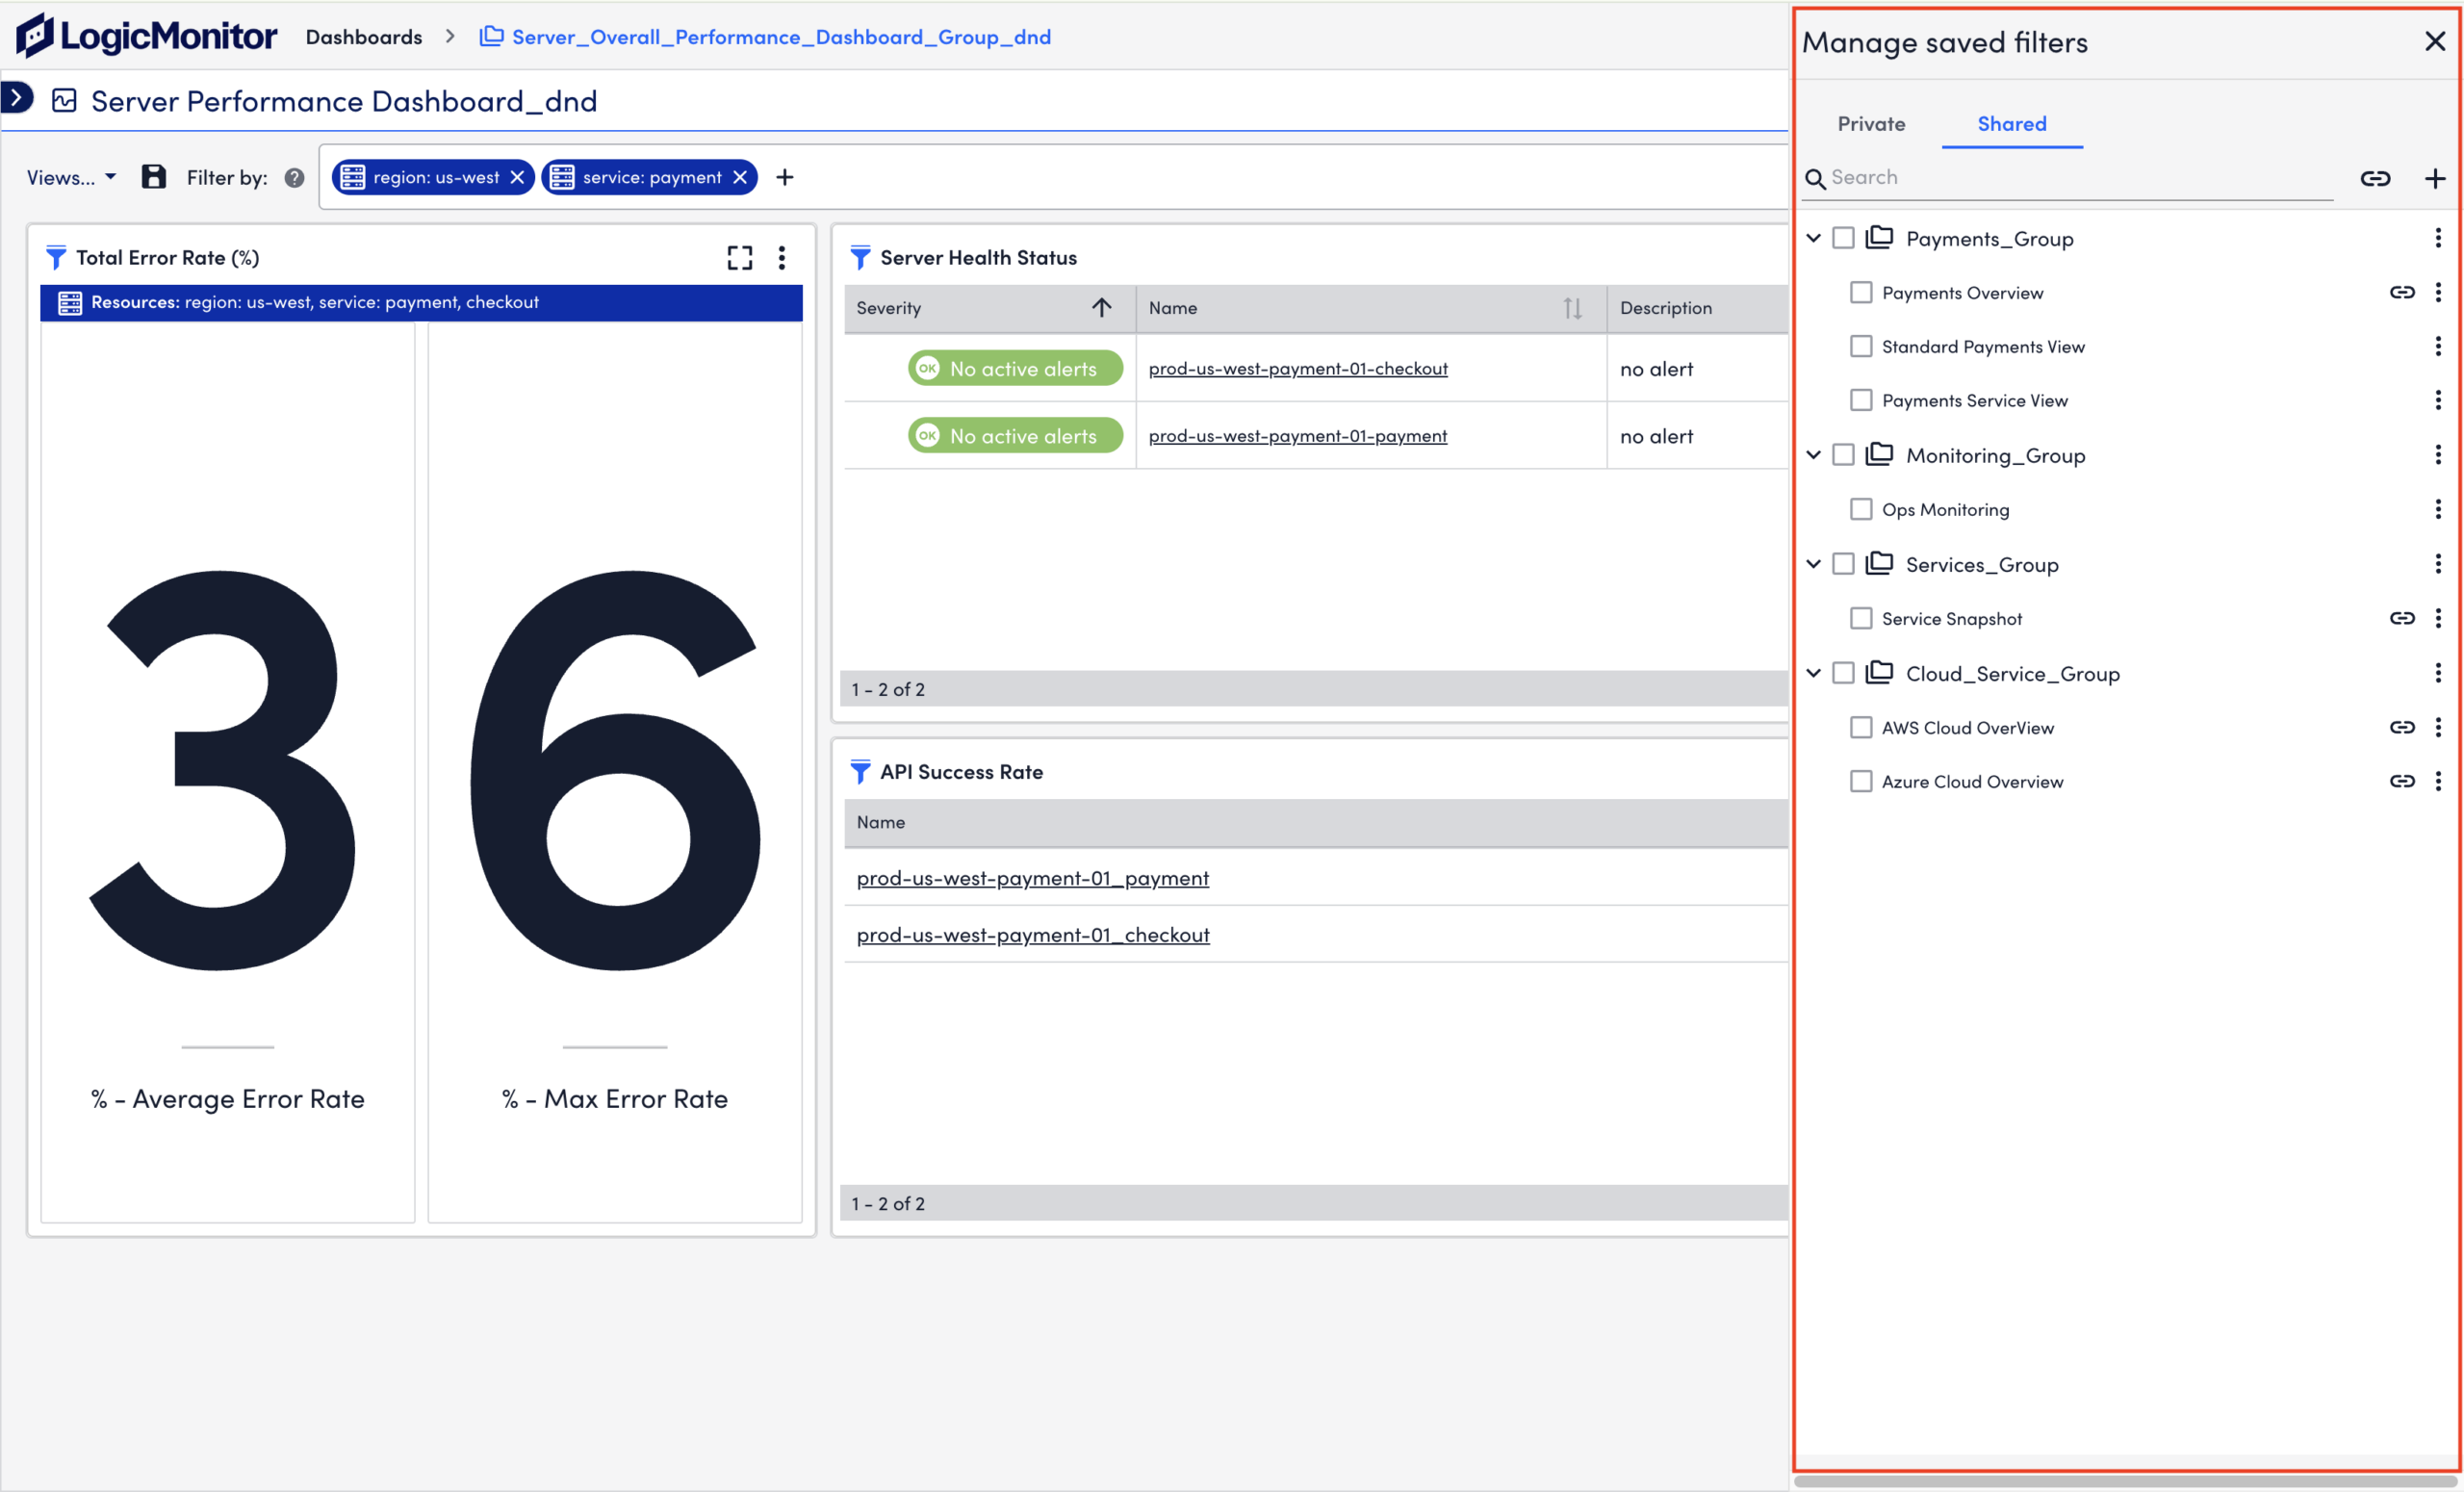This screenshot has height=1492, width=2464.
Task: Add a new dashboard filter
Action: tap(785, 177)
